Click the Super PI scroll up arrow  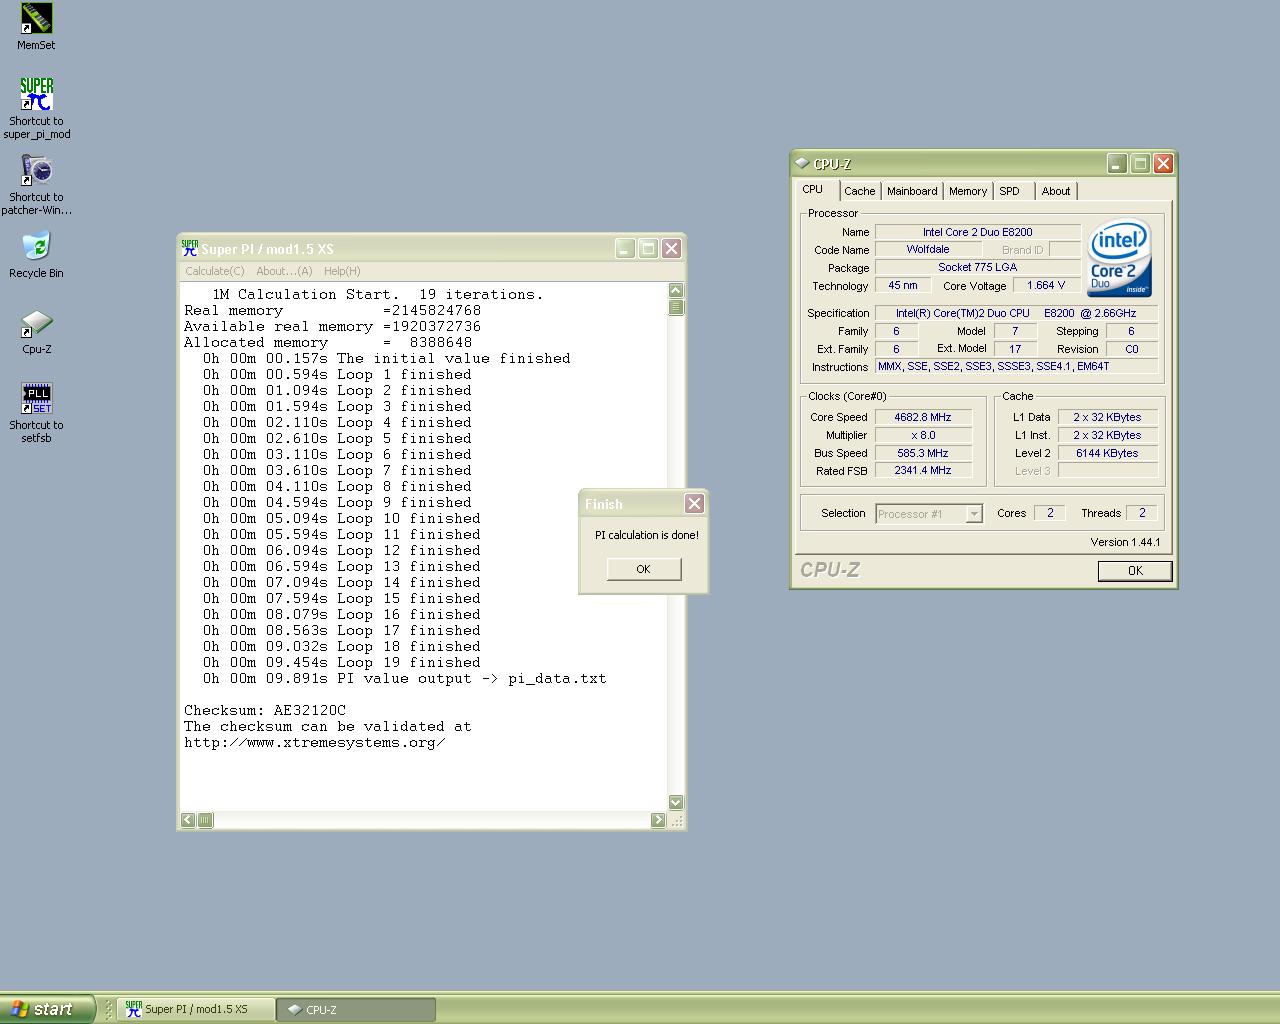point(676,291)
